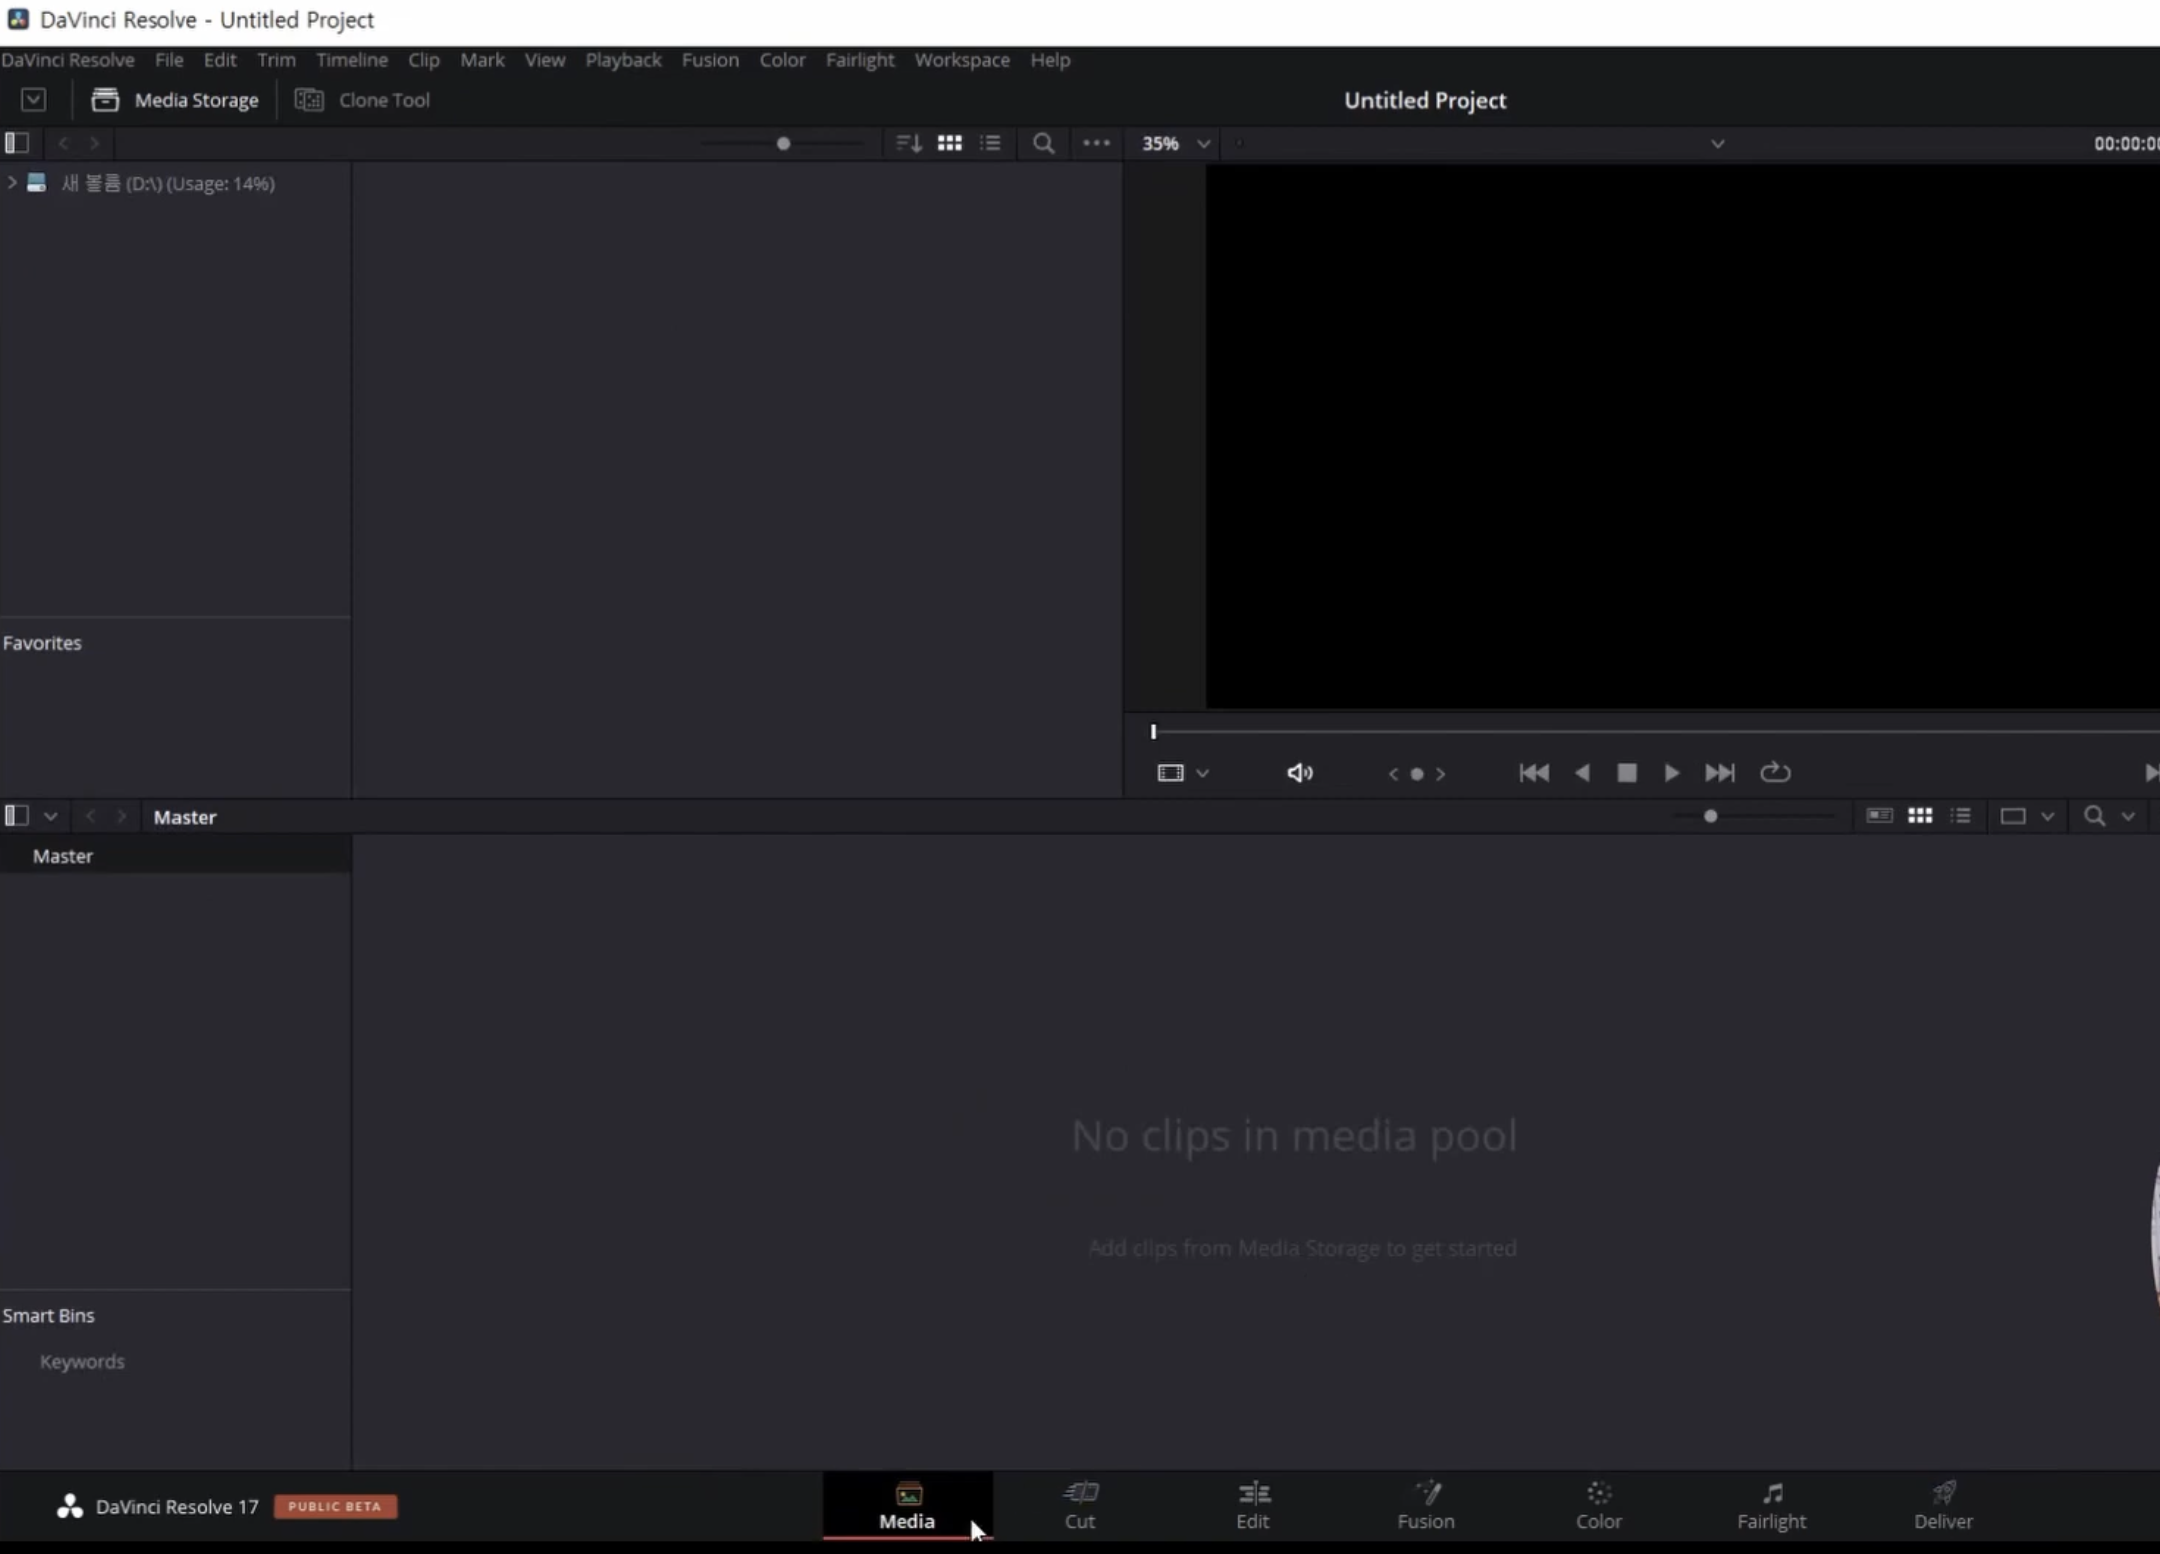Open the media pool search options dropdown
This screenshot has height=1554, width=2160.
pyautogui.click(x=2128, y=817)
